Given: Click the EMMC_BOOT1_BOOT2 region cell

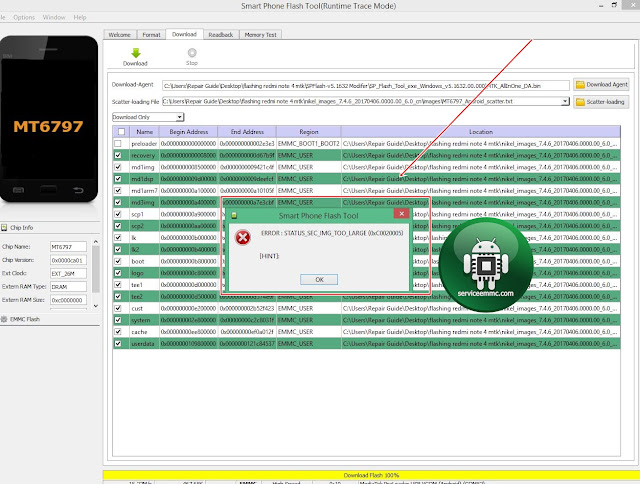Looking at the screenshot, I should coord(309,144).
